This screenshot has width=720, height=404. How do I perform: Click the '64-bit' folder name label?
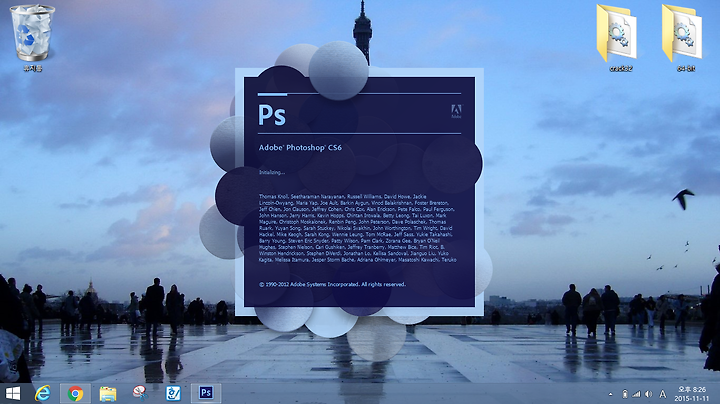686,68
